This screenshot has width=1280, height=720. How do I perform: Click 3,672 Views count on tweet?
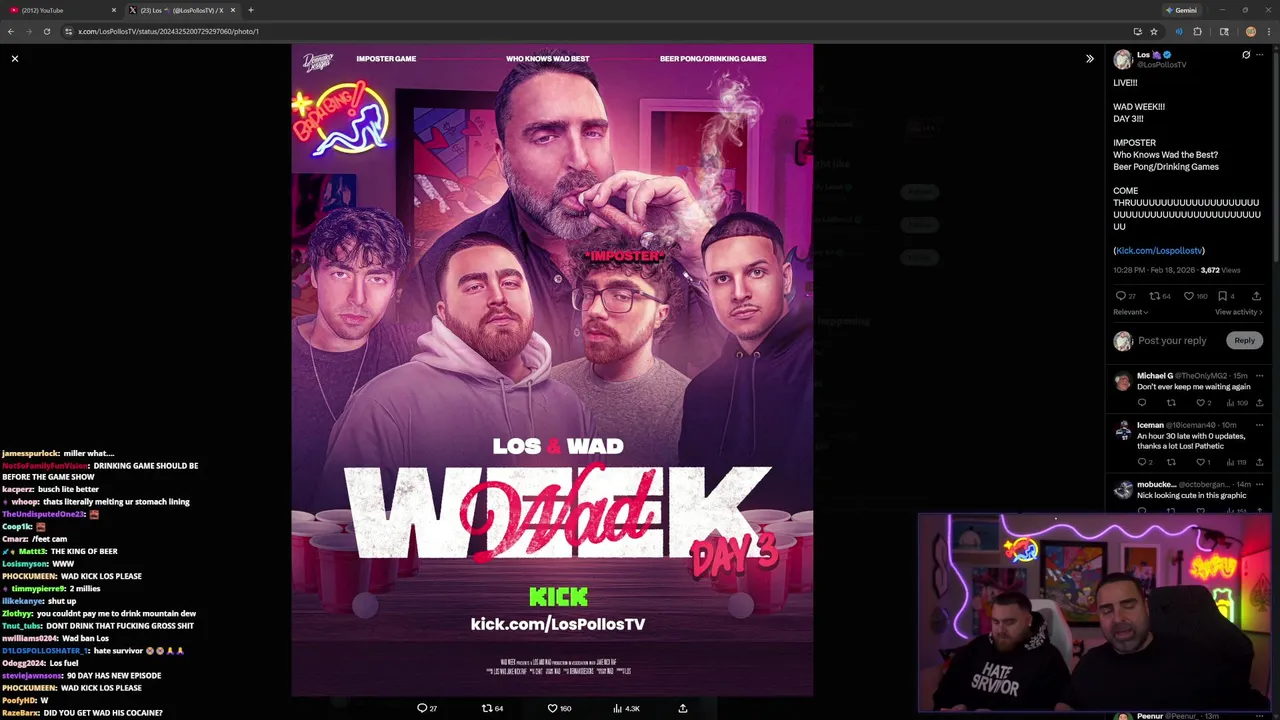[x=1220, y=270]
